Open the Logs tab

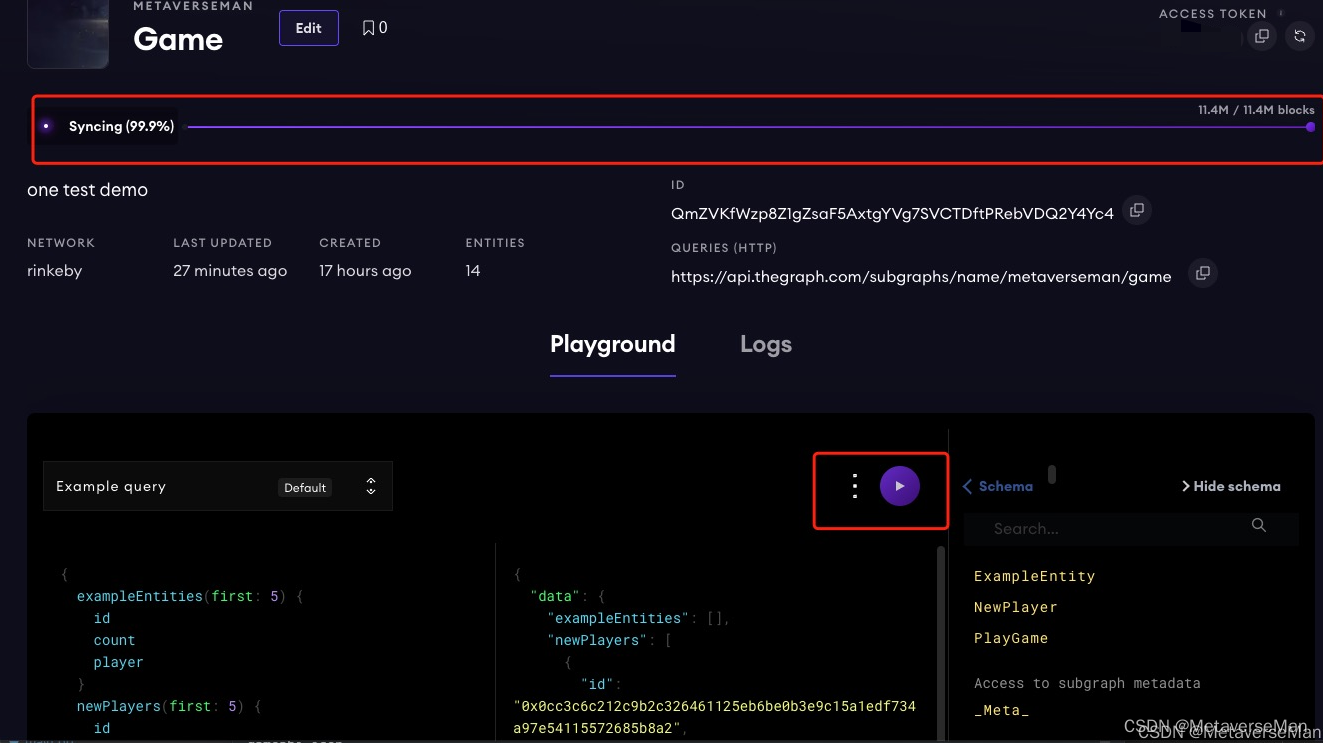pyautogui.click(x=766, y=344)
